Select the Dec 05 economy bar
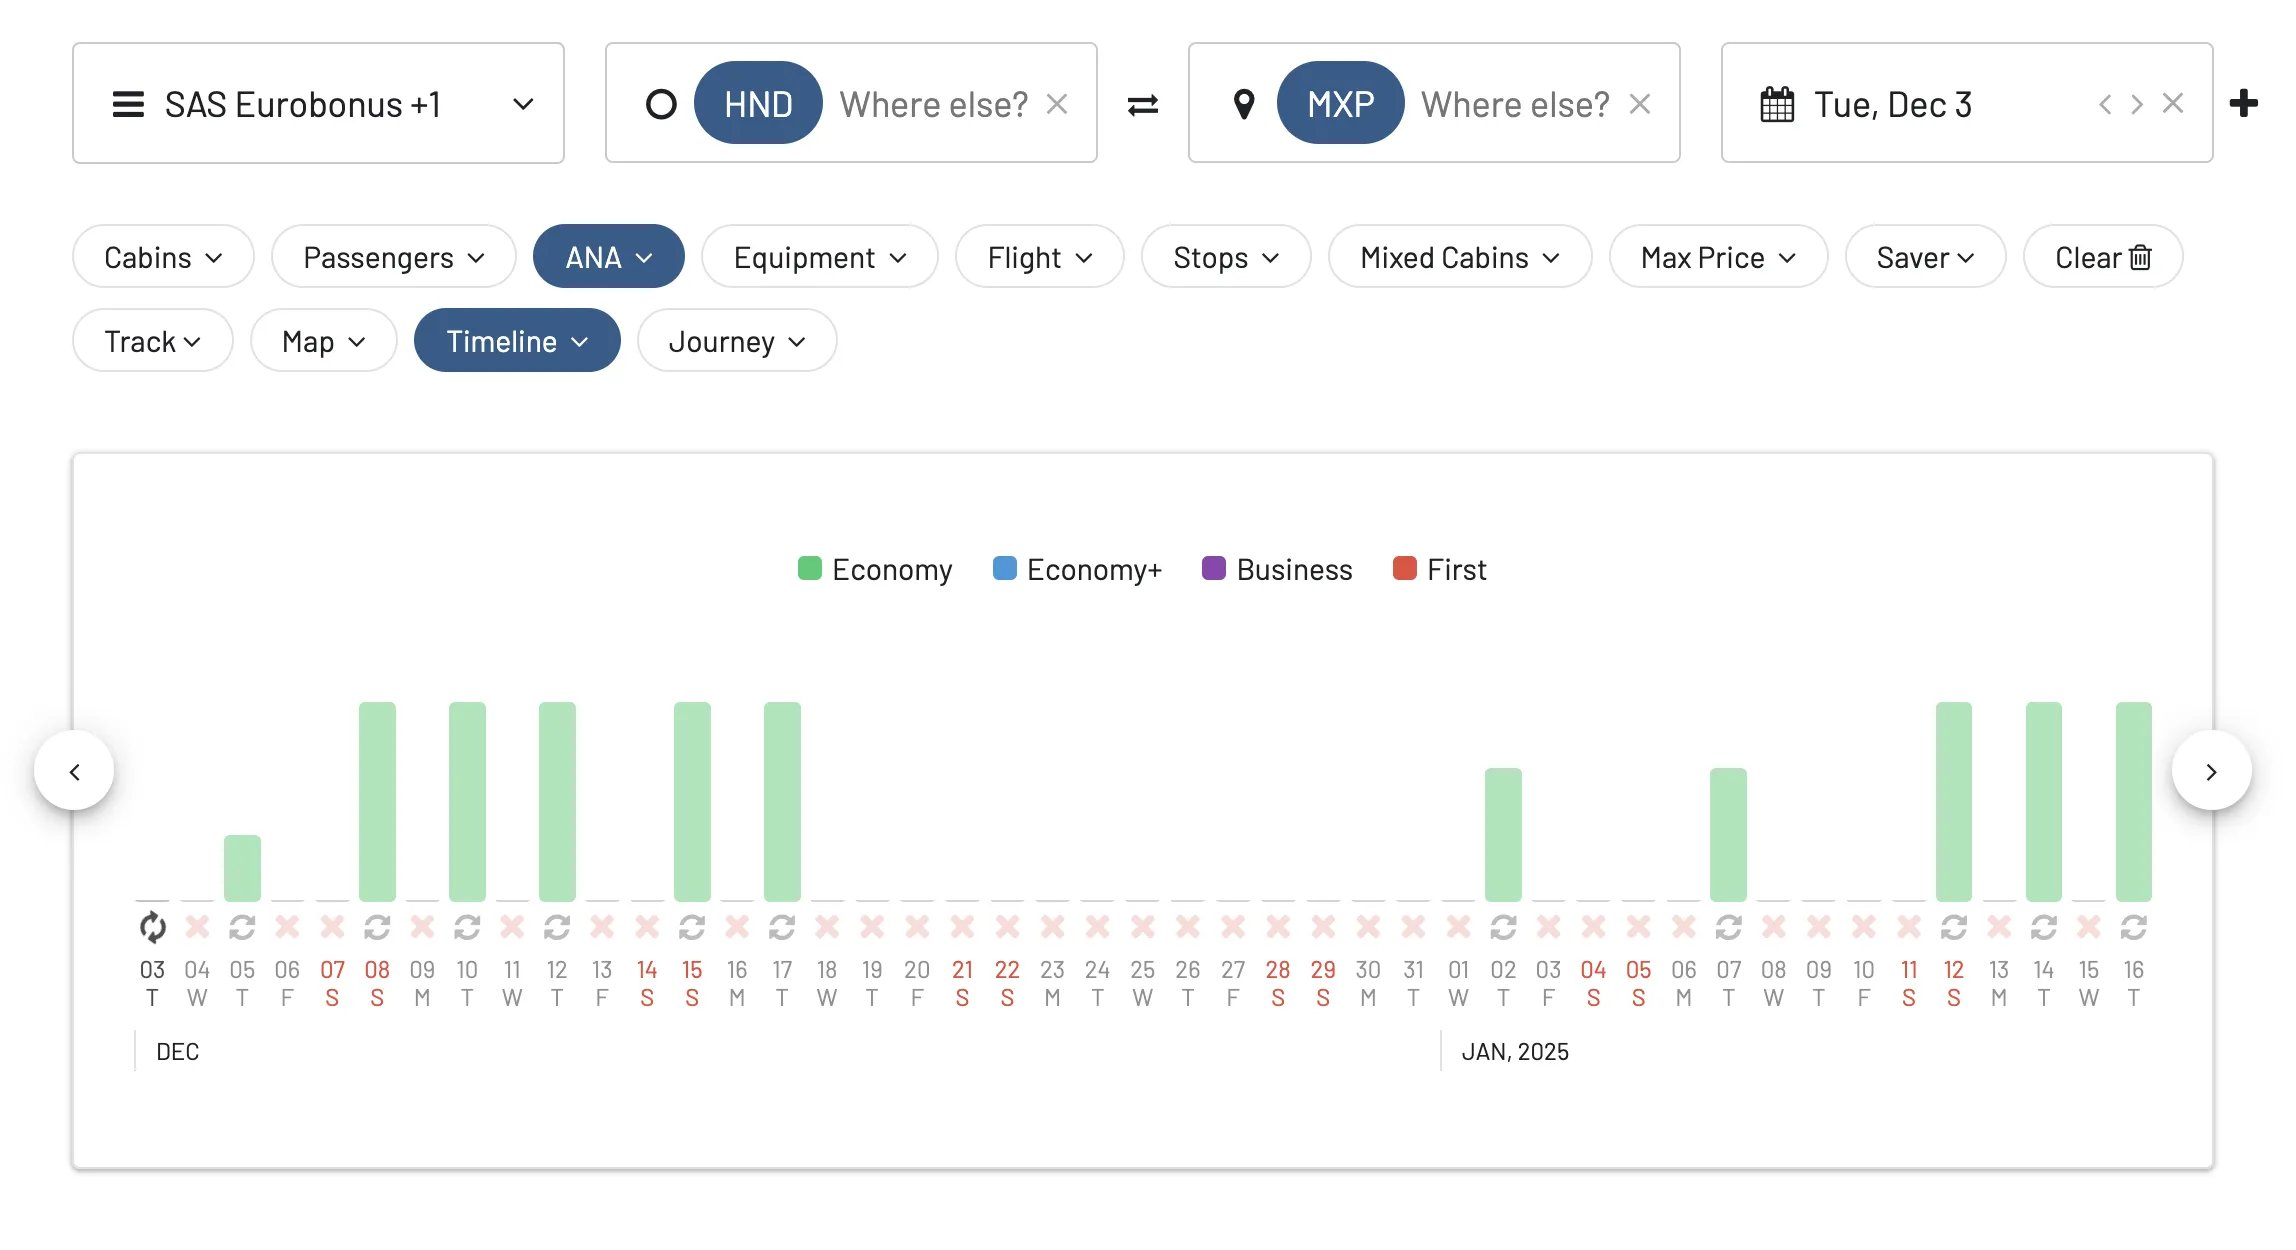The height and width of the screenshot is (1250, 2296). (242, 868)
